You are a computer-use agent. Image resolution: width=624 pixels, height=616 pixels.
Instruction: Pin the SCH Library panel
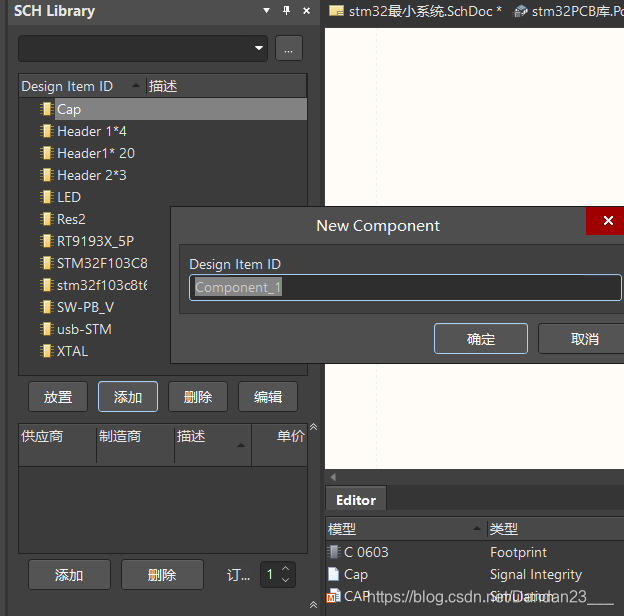[286, 10]
